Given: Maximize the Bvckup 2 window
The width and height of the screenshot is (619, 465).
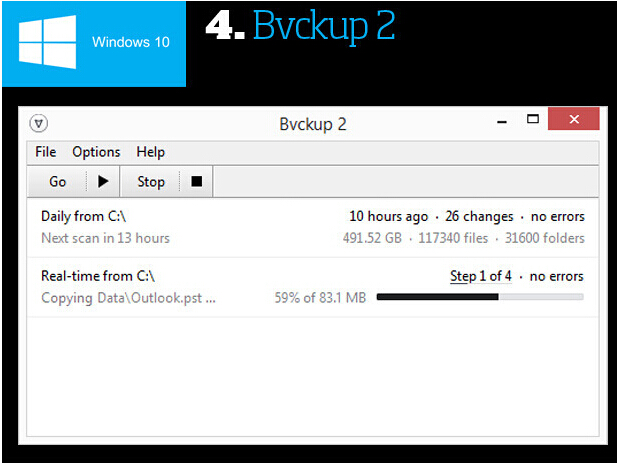Looking at the screenshot, I should pos(533,120).
